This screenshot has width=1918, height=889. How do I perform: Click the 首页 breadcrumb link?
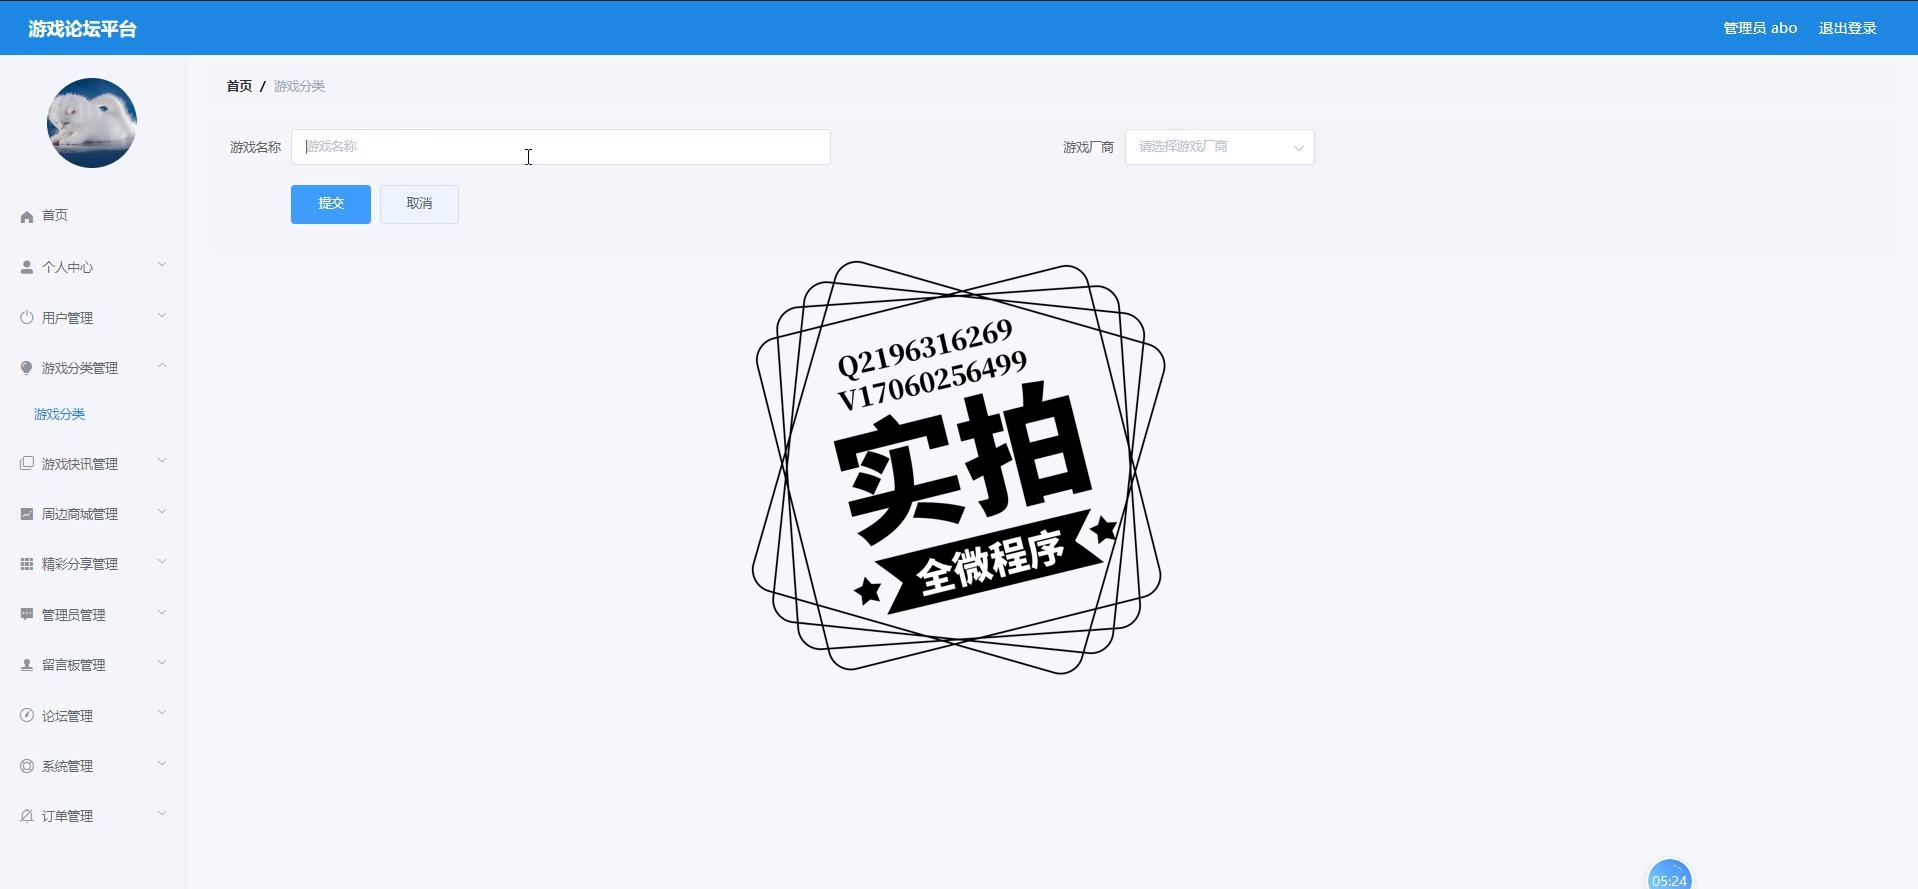point(239,86)
